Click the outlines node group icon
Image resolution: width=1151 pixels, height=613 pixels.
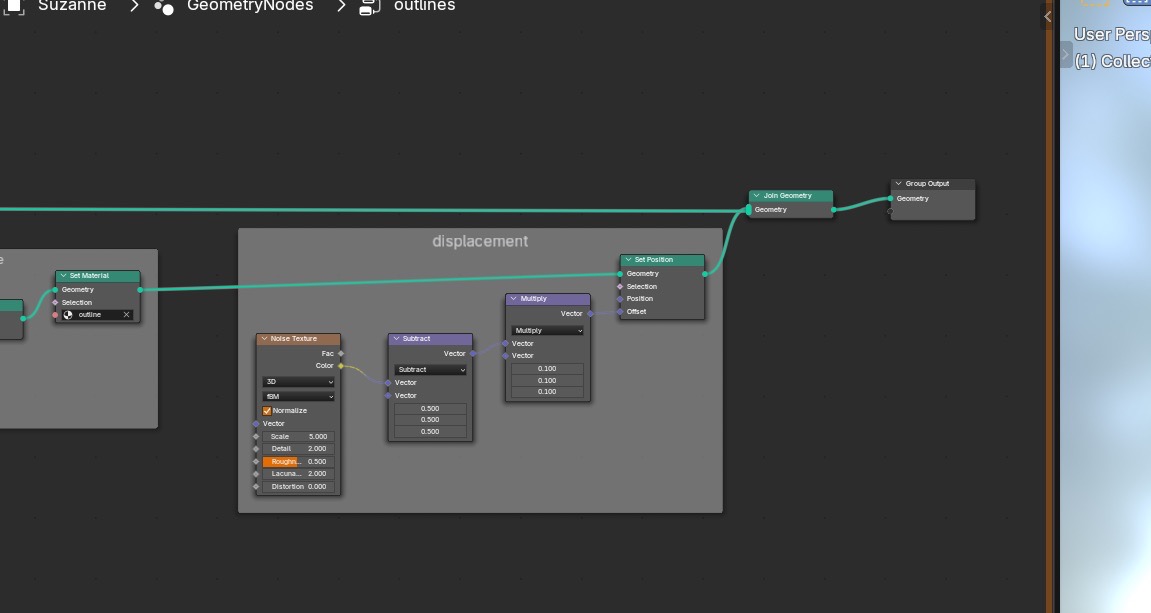[369, 7]
